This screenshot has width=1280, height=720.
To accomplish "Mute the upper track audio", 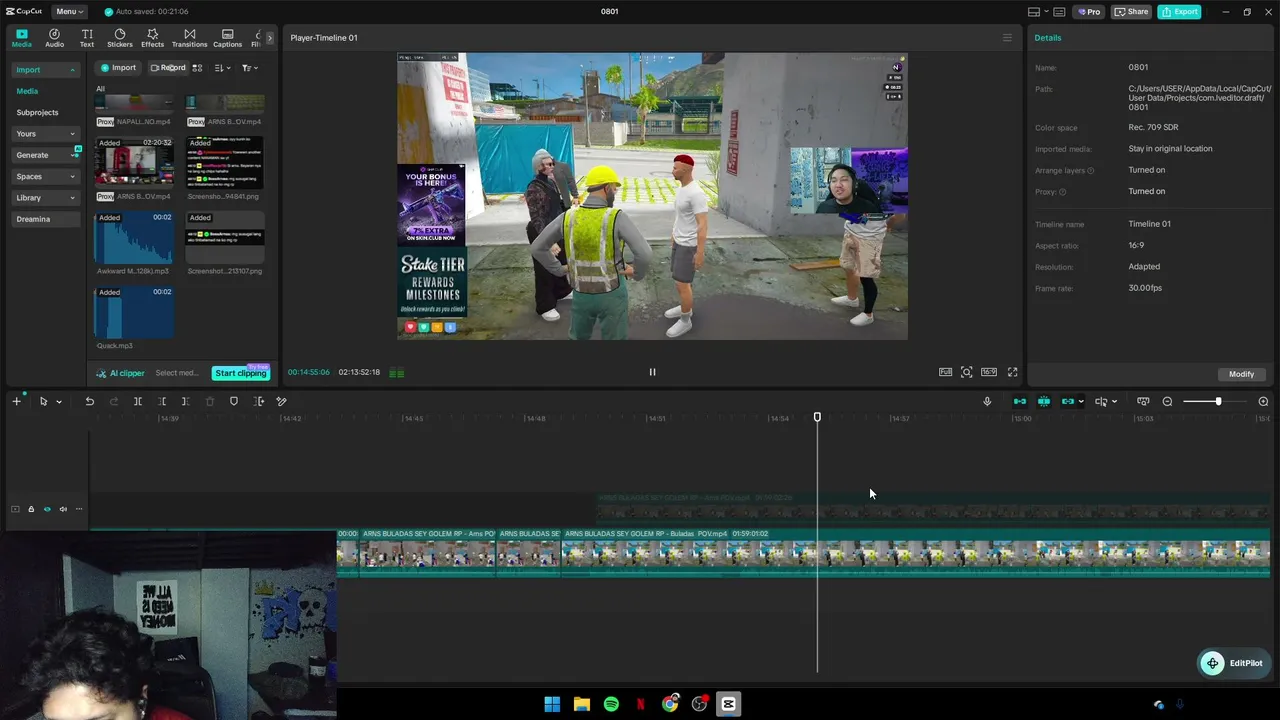I will coord(63,509).
